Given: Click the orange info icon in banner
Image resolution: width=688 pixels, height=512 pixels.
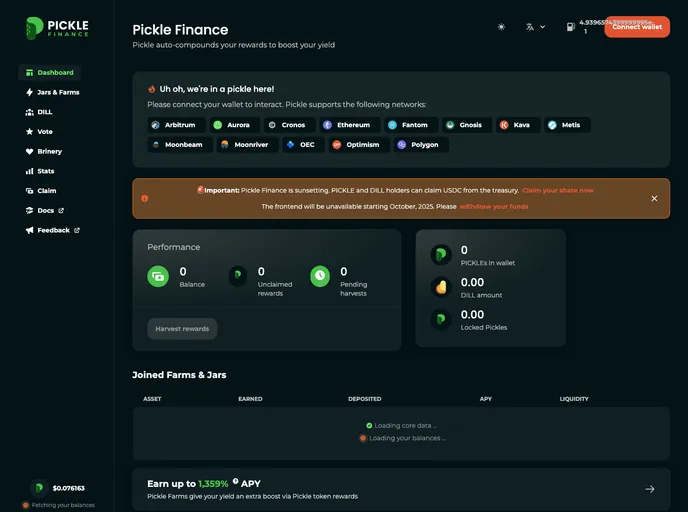Looking at the screenshot, I should pyautogui.click(x=144, y=198).
